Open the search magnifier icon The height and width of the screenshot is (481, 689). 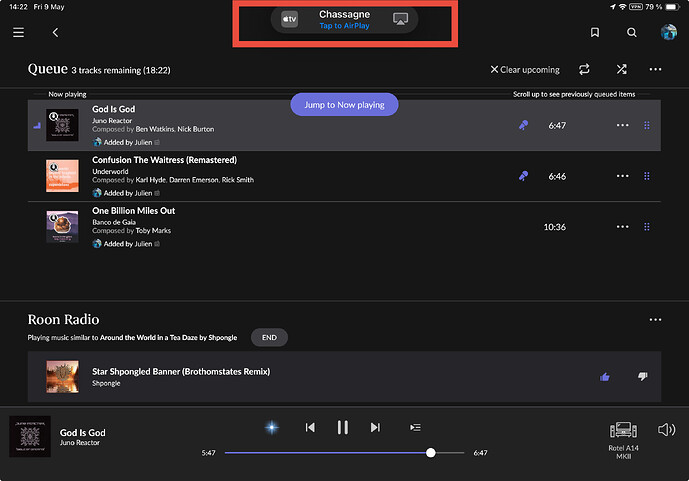coord(631,33)
